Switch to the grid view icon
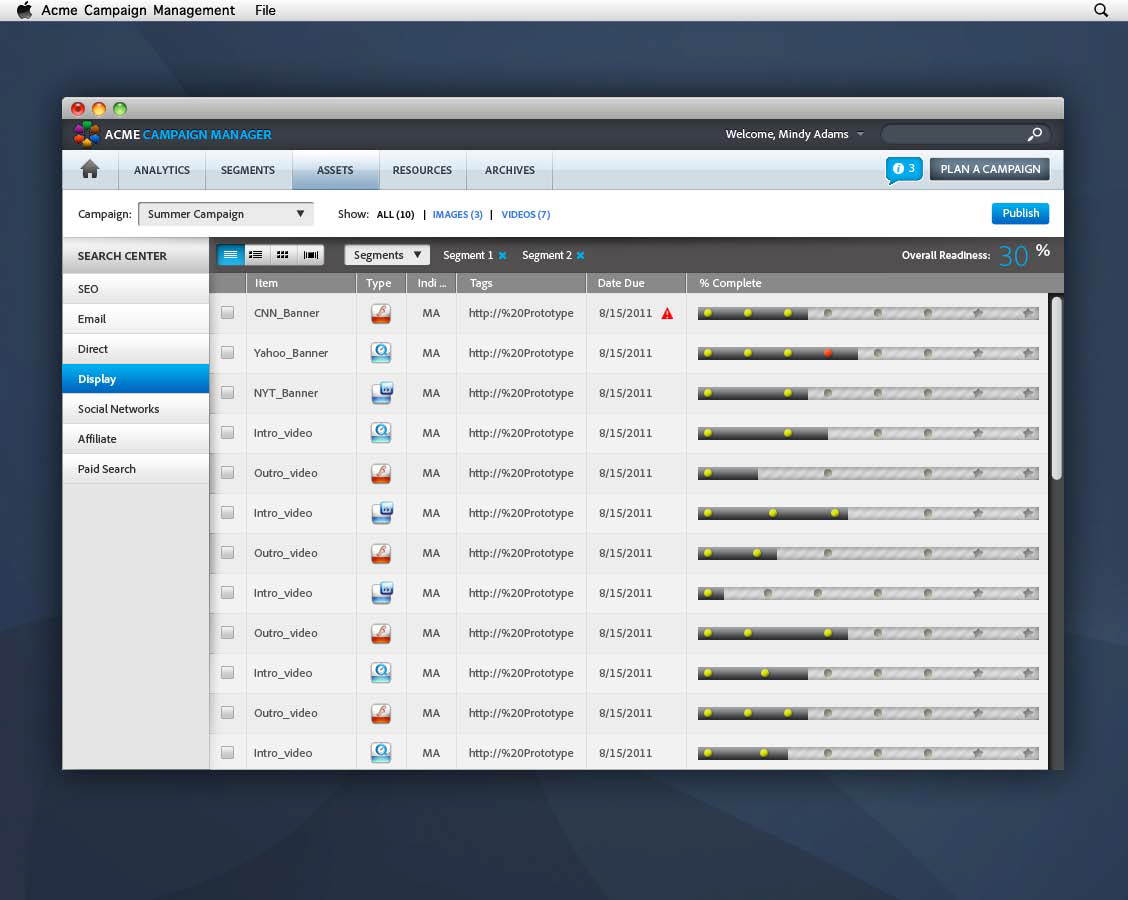Image resolution: width=1128 pixels, height=900 pixels. [283, 255]
